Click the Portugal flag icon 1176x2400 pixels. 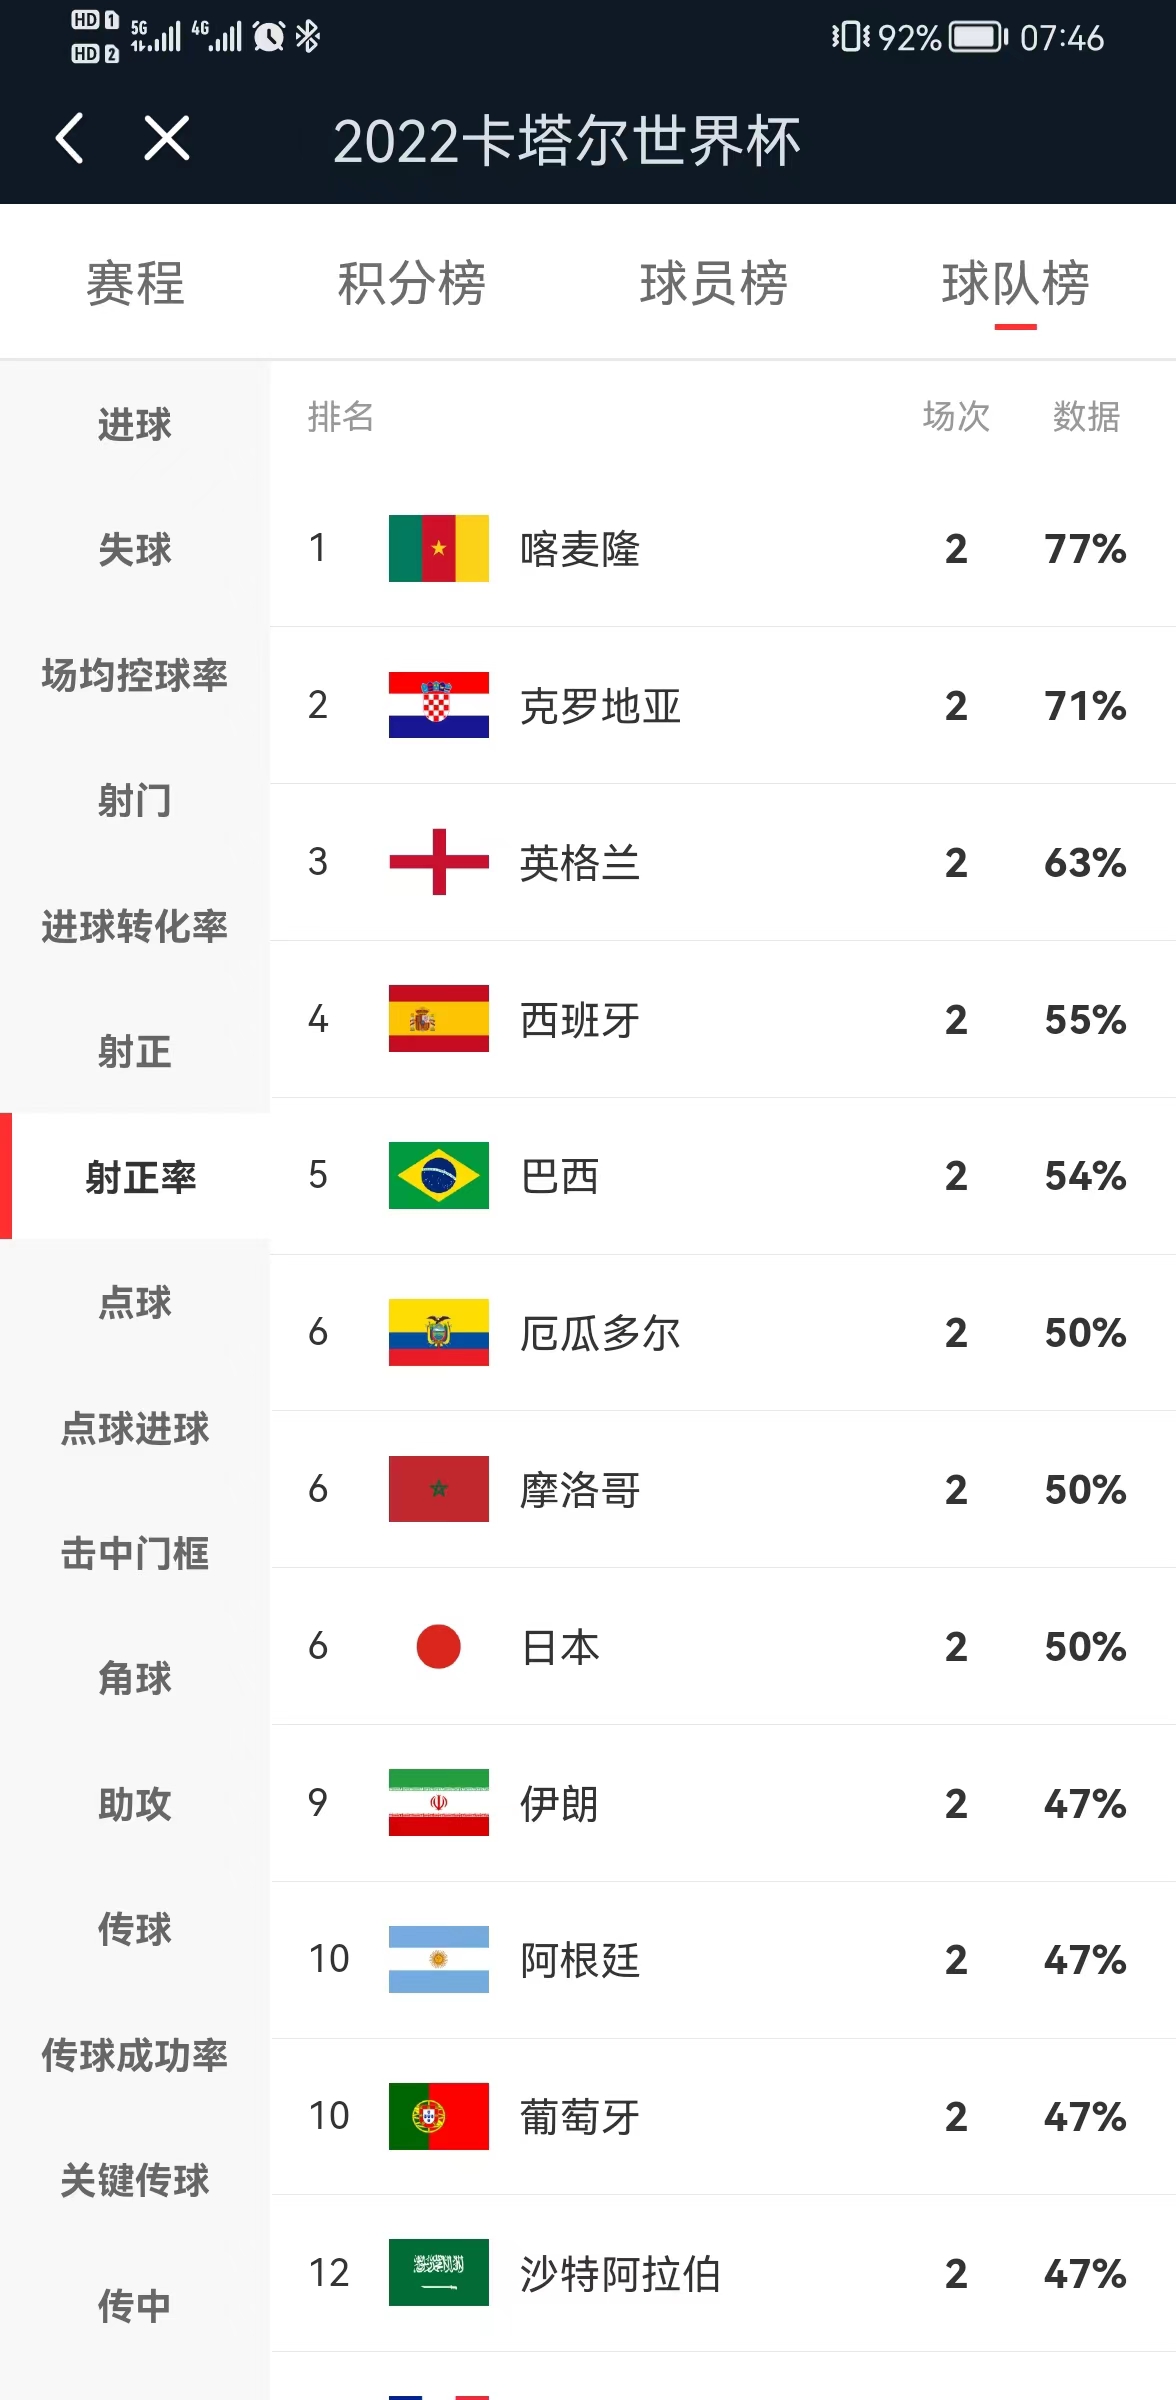click(437, 2117)
